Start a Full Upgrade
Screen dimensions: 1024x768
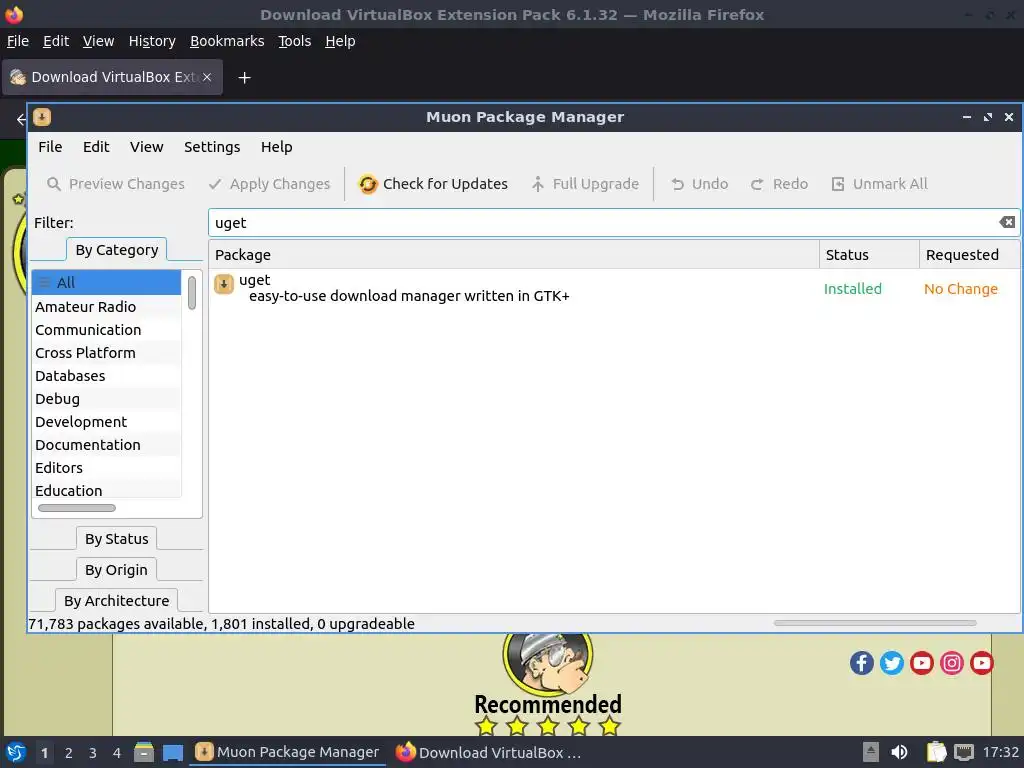(x=585, y=184)
